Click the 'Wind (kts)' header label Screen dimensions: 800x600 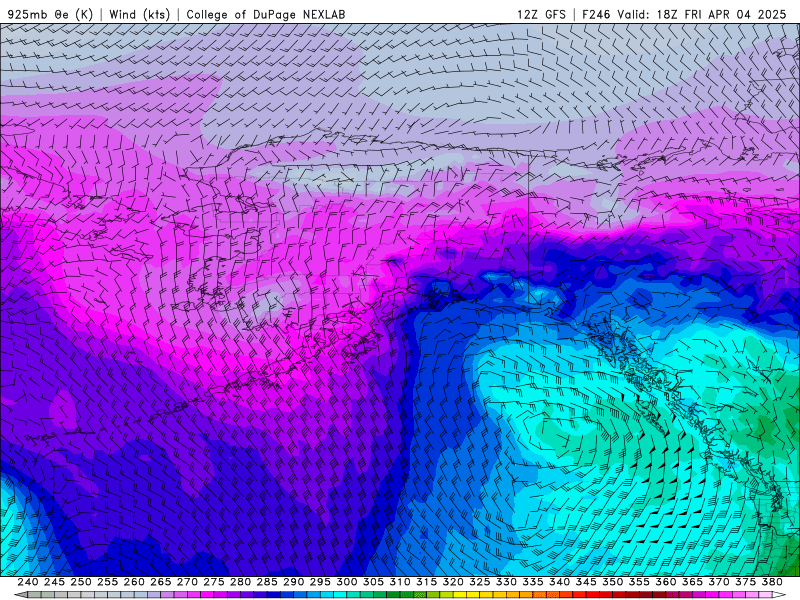pos(139,14)
